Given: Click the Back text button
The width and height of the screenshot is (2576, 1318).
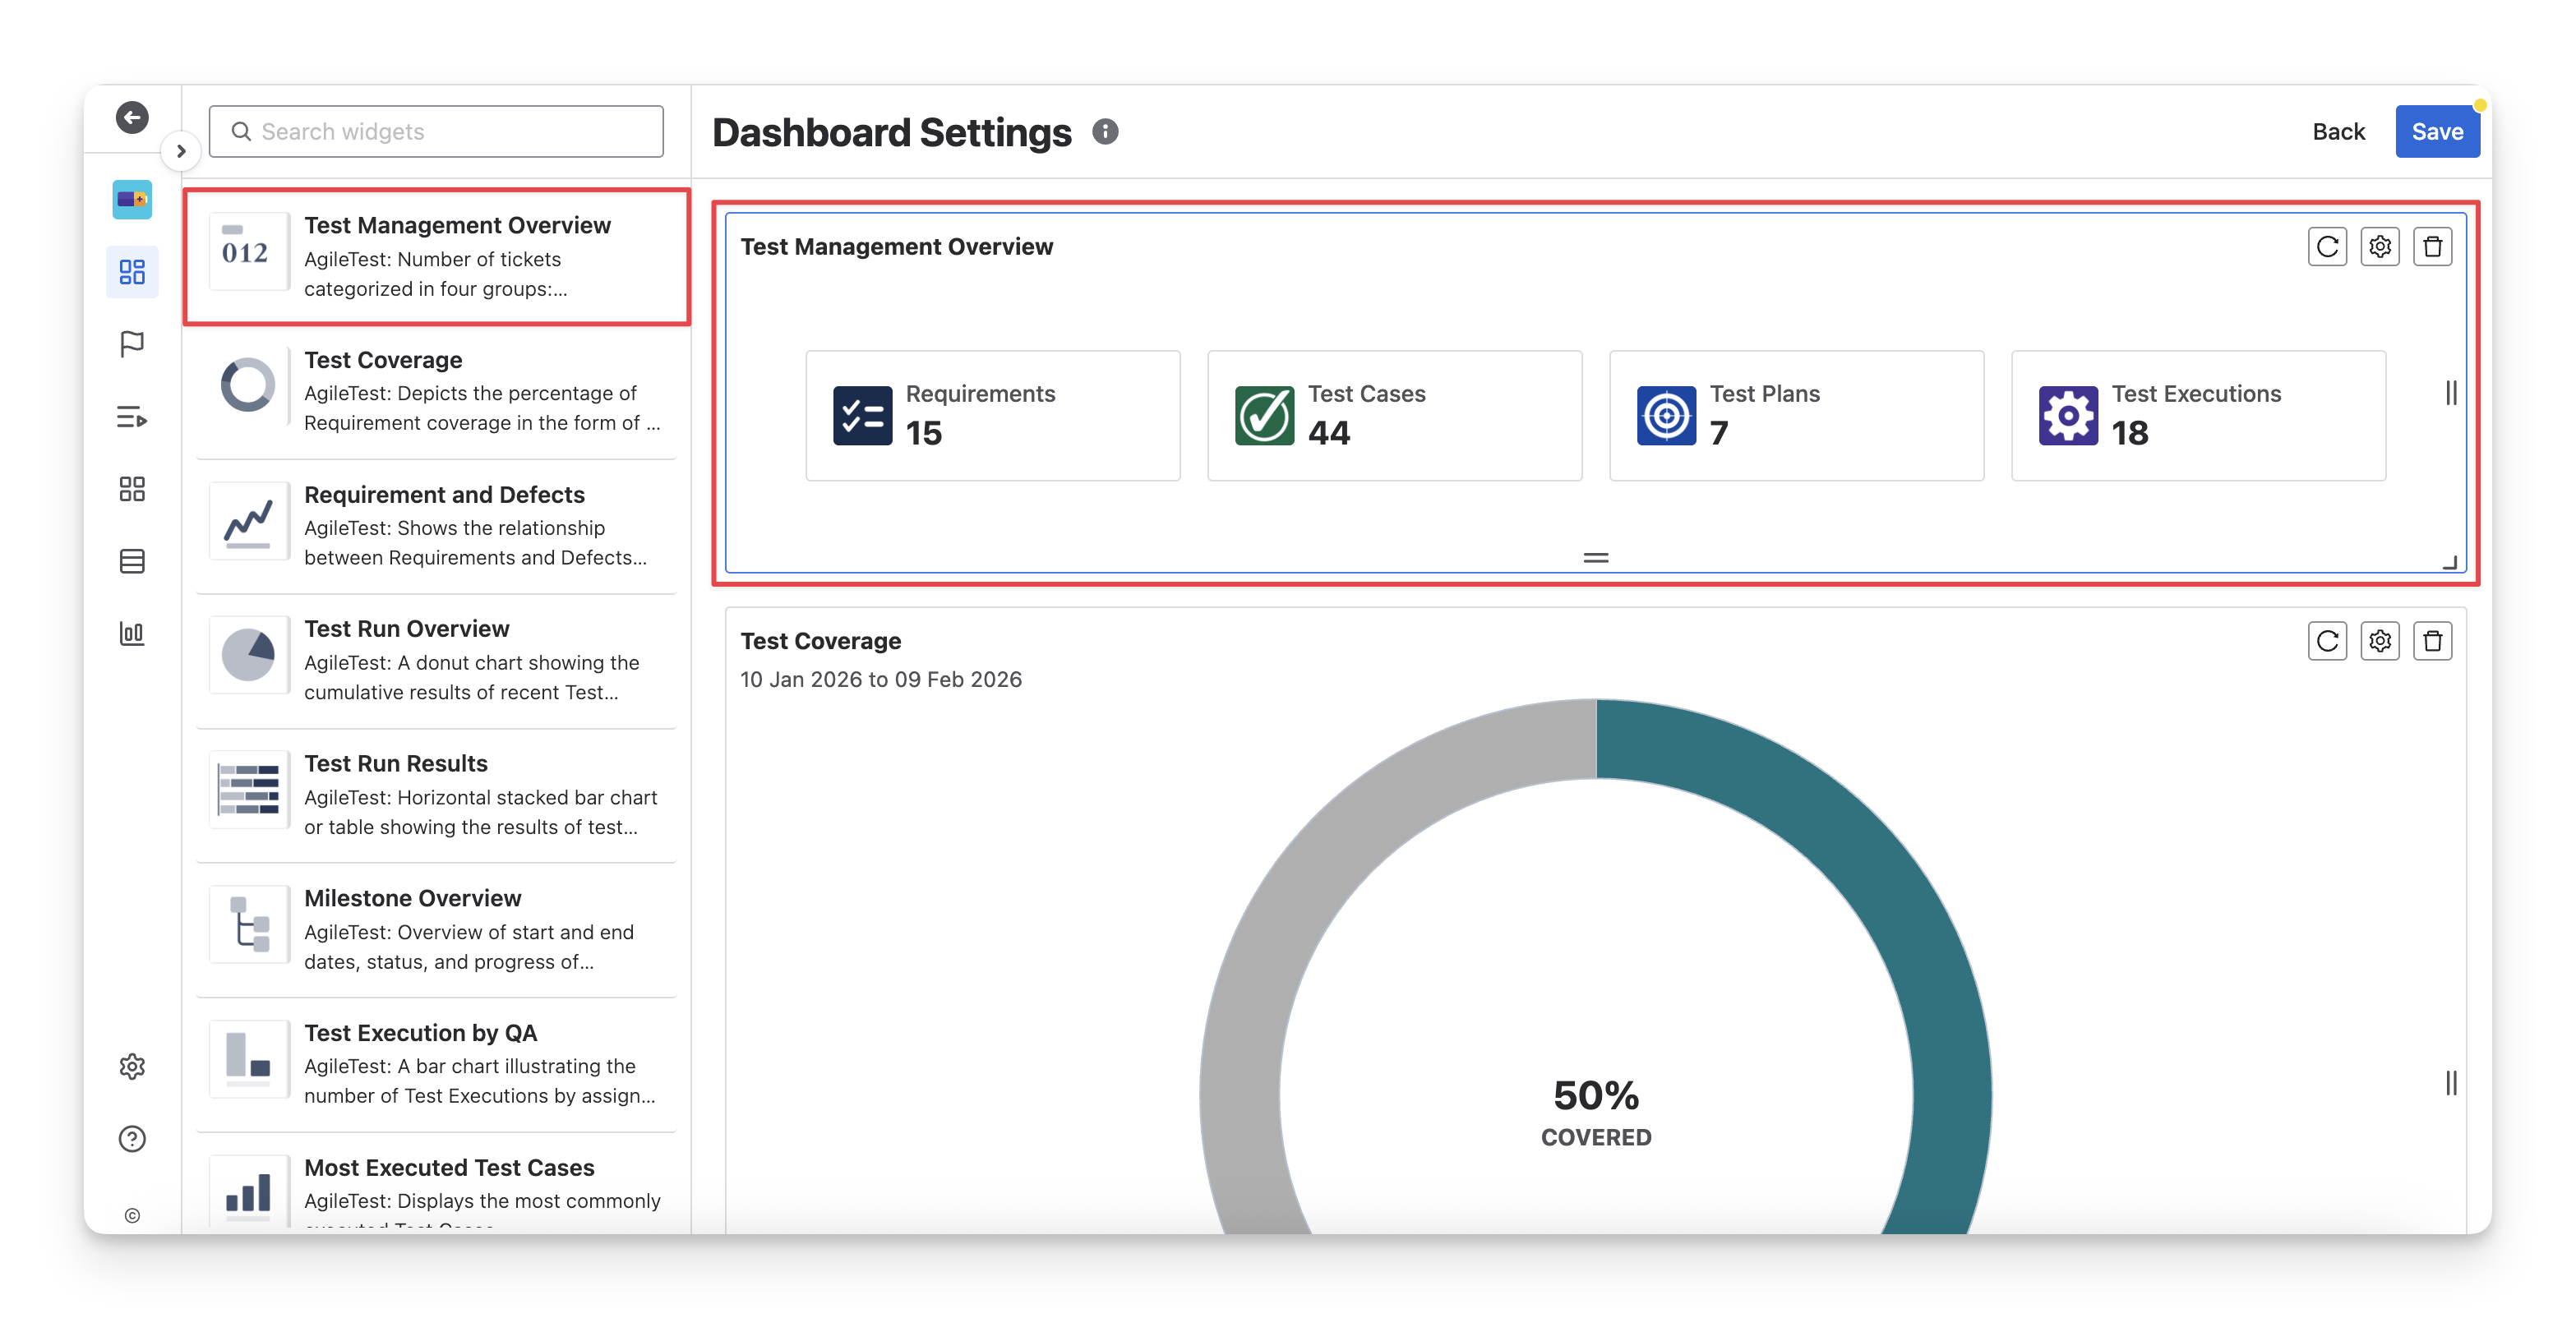Looking at the screenshot, I should tap(2338, 132).
